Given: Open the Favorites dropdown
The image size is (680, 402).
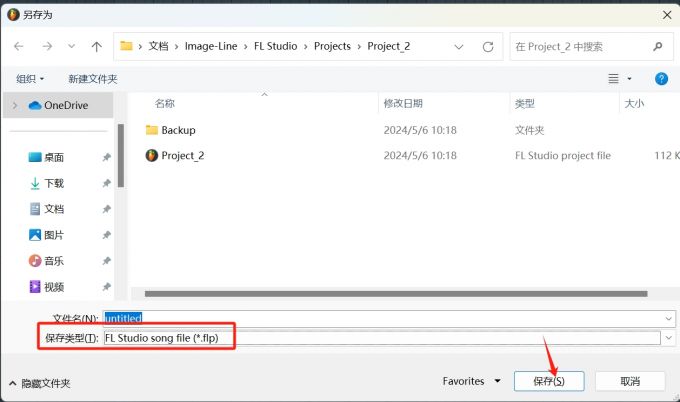Looking at the screenshot, I should (471, 381).
